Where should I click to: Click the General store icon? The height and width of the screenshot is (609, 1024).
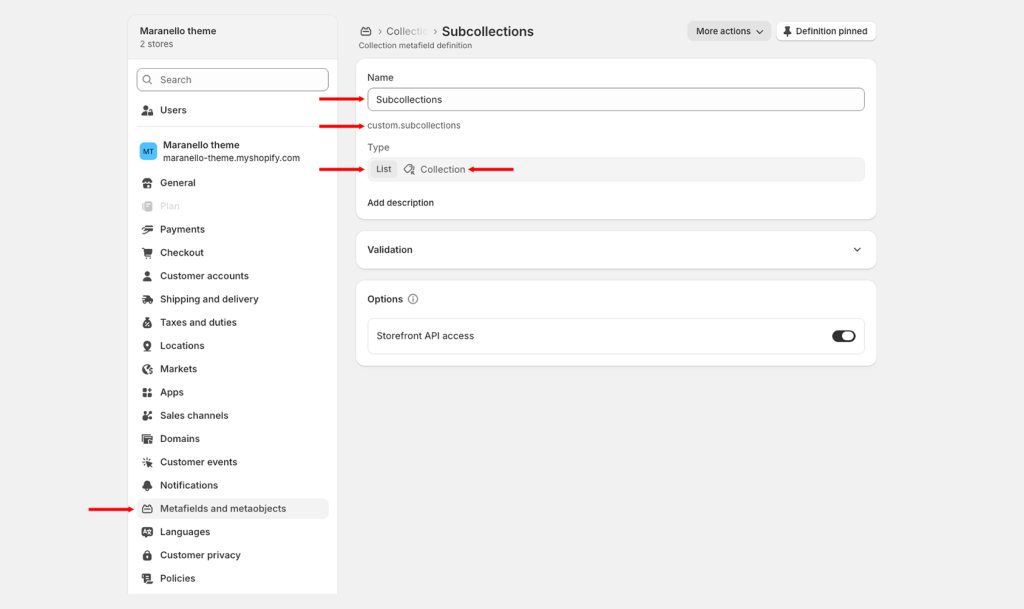coord(147,183)
